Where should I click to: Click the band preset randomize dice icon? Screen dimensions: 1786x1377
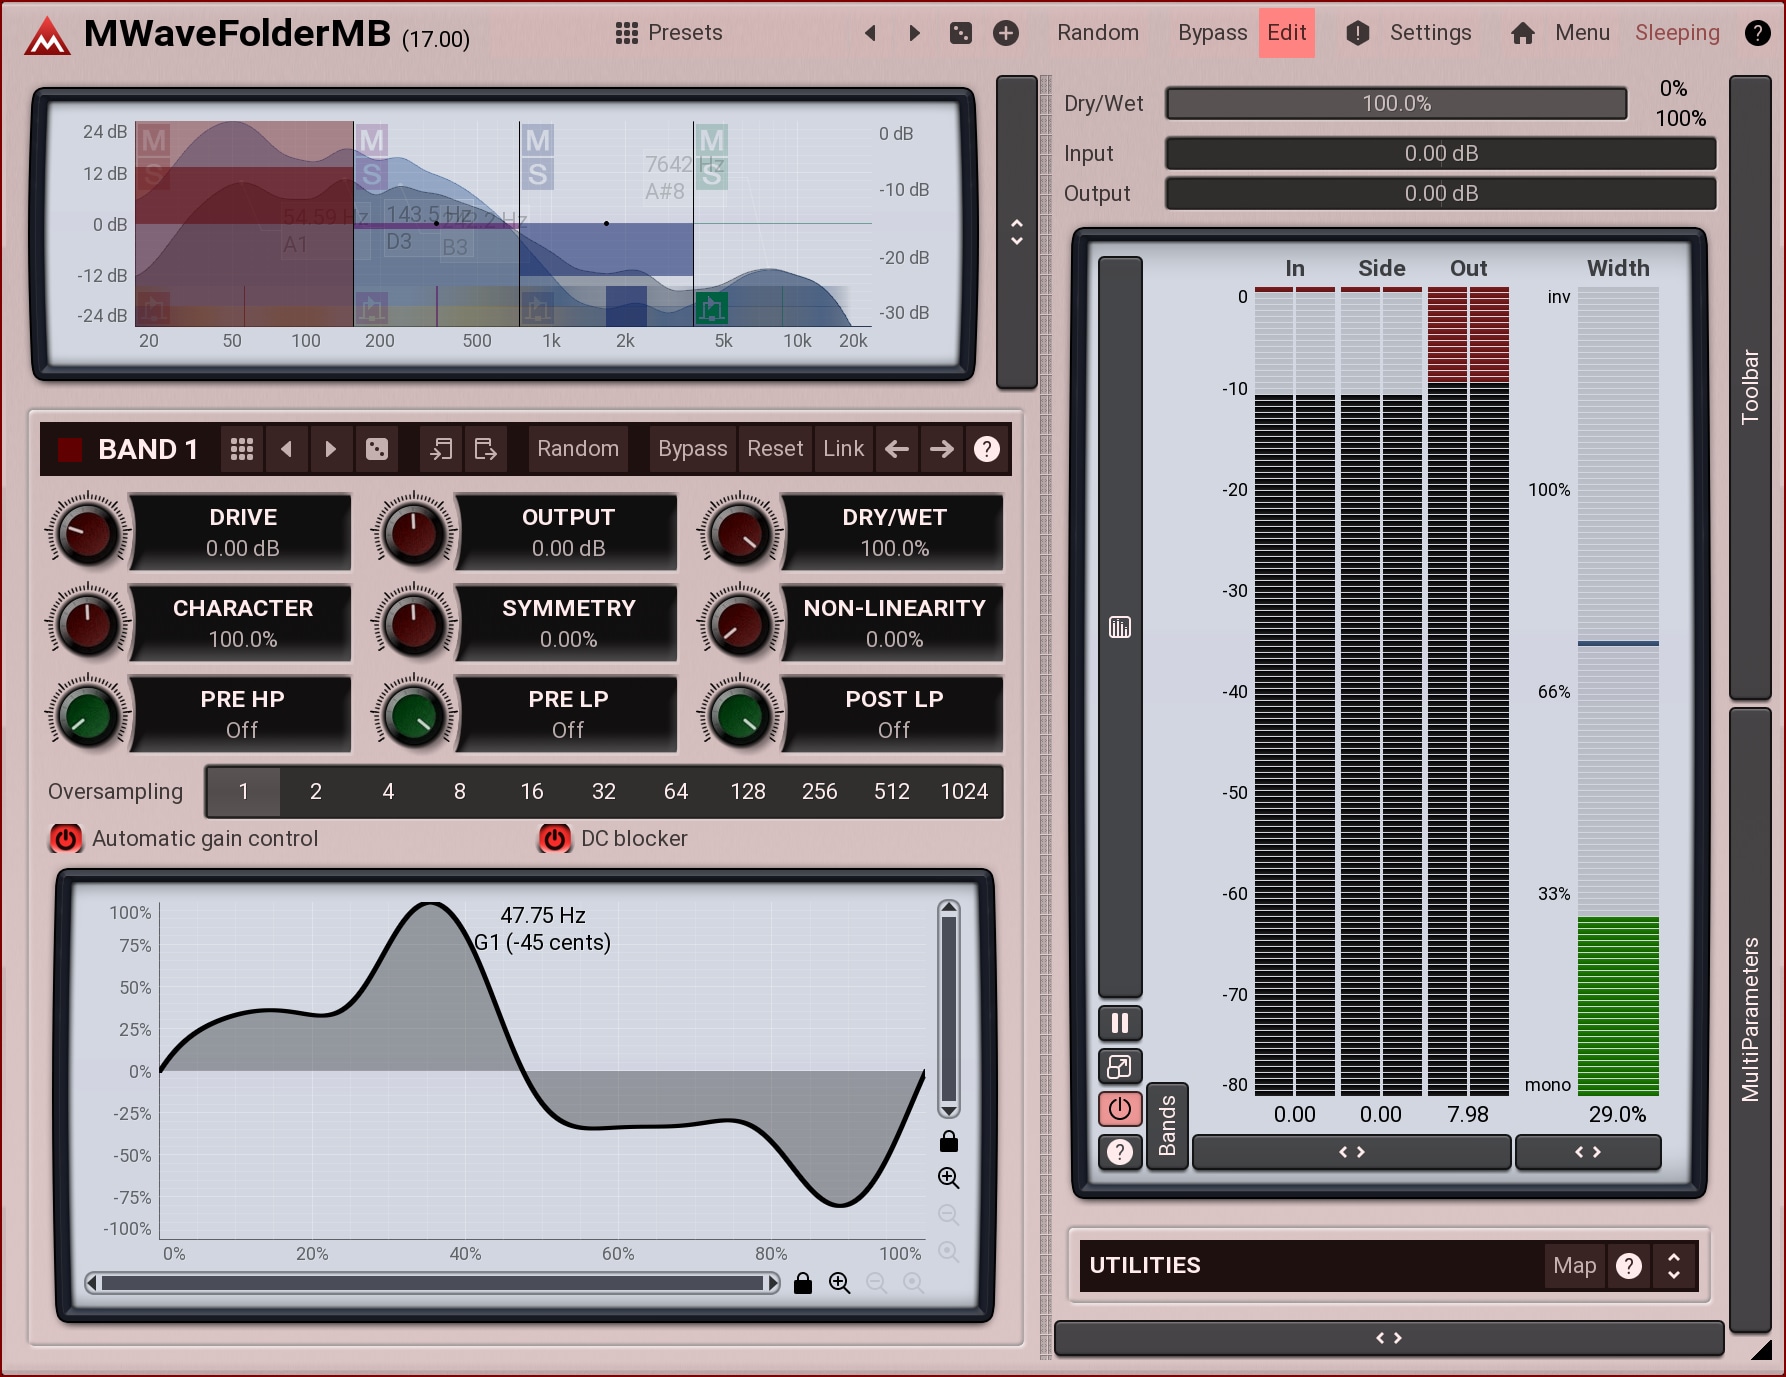(x=377, y=449)
